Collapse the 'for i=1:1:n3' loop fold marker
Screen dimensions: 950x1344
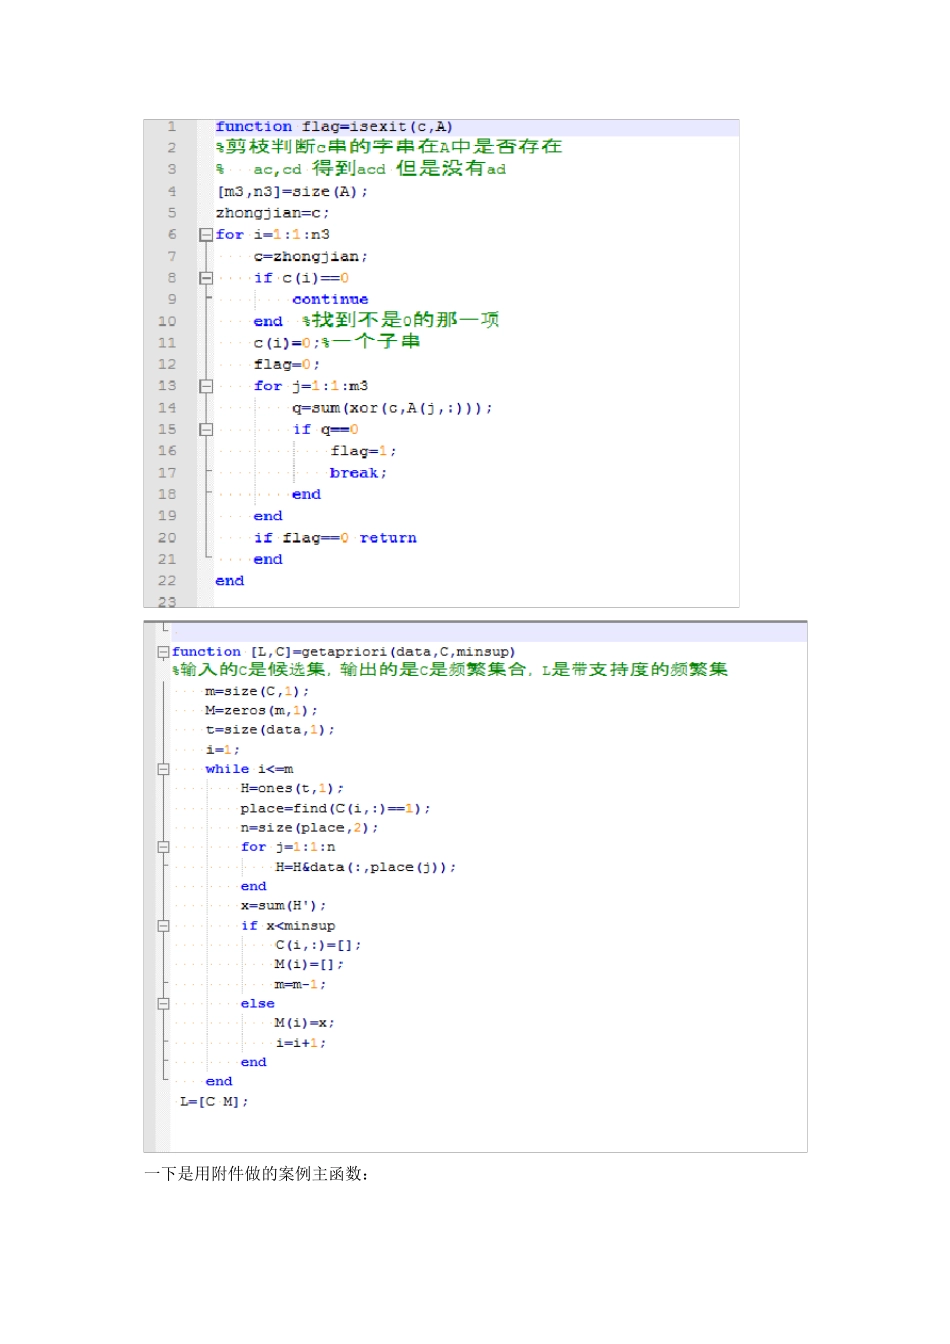[206, 235]
